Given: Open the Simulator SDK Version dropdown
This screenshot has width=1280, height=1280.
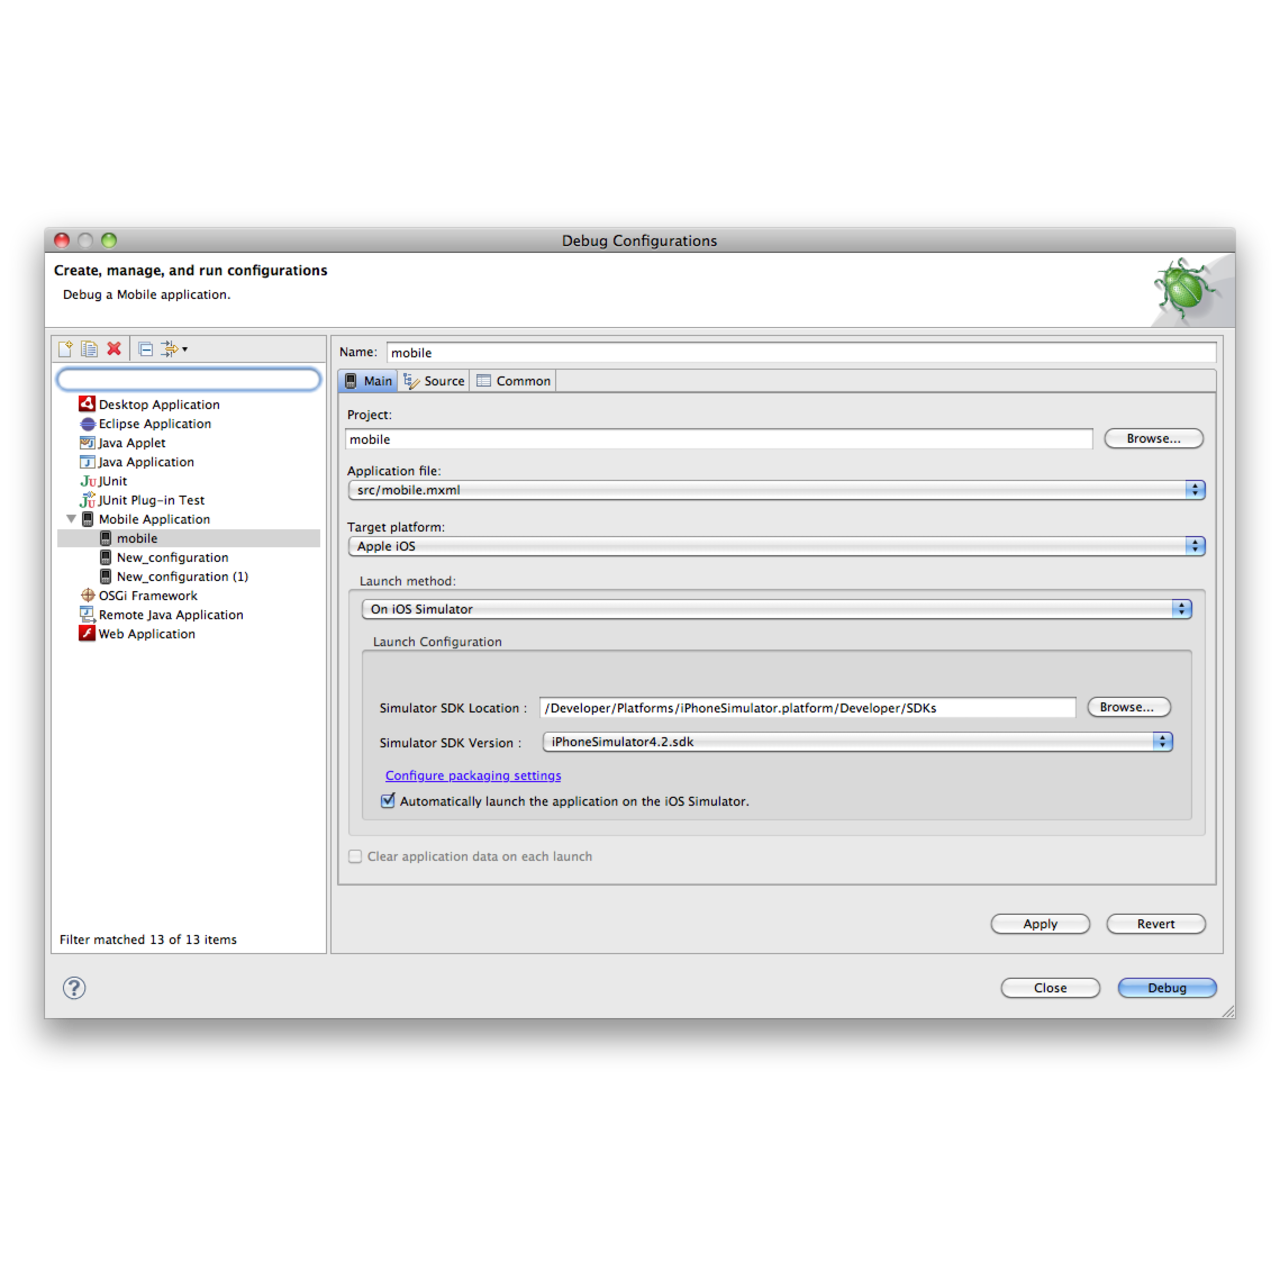Looking at the screenshot, I should (x=857, y=742).
